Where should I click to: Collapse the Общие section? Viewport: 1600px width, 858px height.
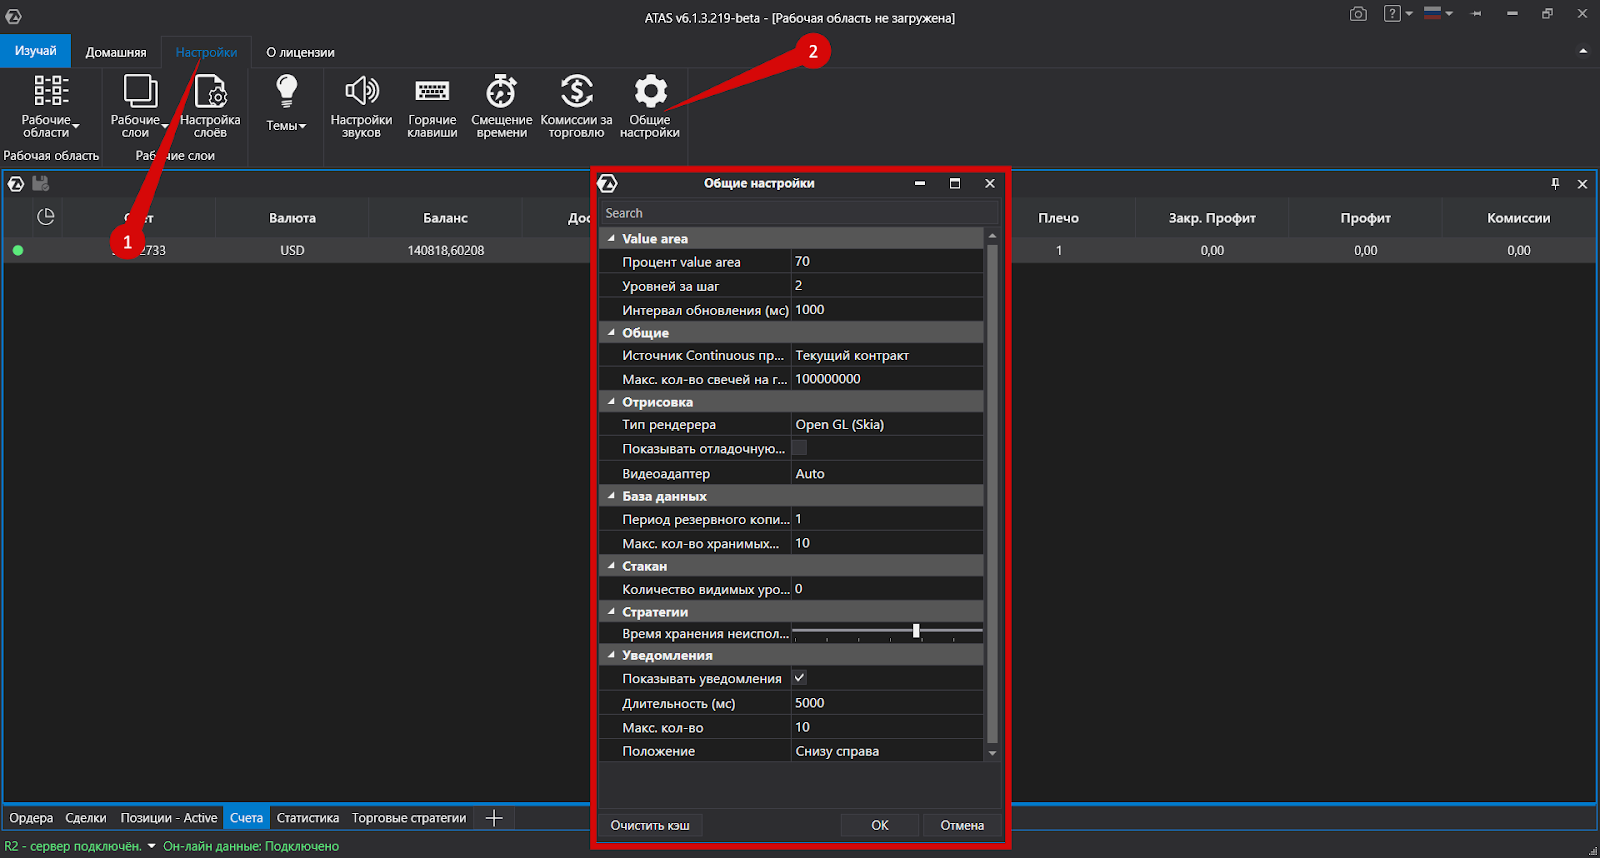[611, 332]
